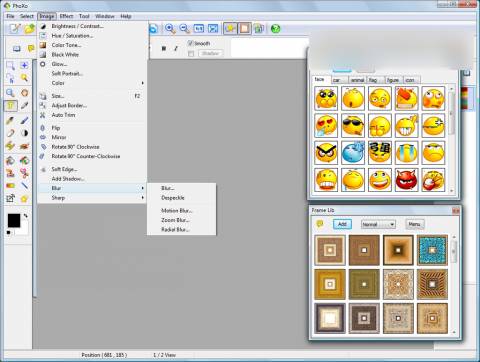480x362 pixels.
Task: Click the clipart list scrollbar down arrow
Action: (452, 191)
